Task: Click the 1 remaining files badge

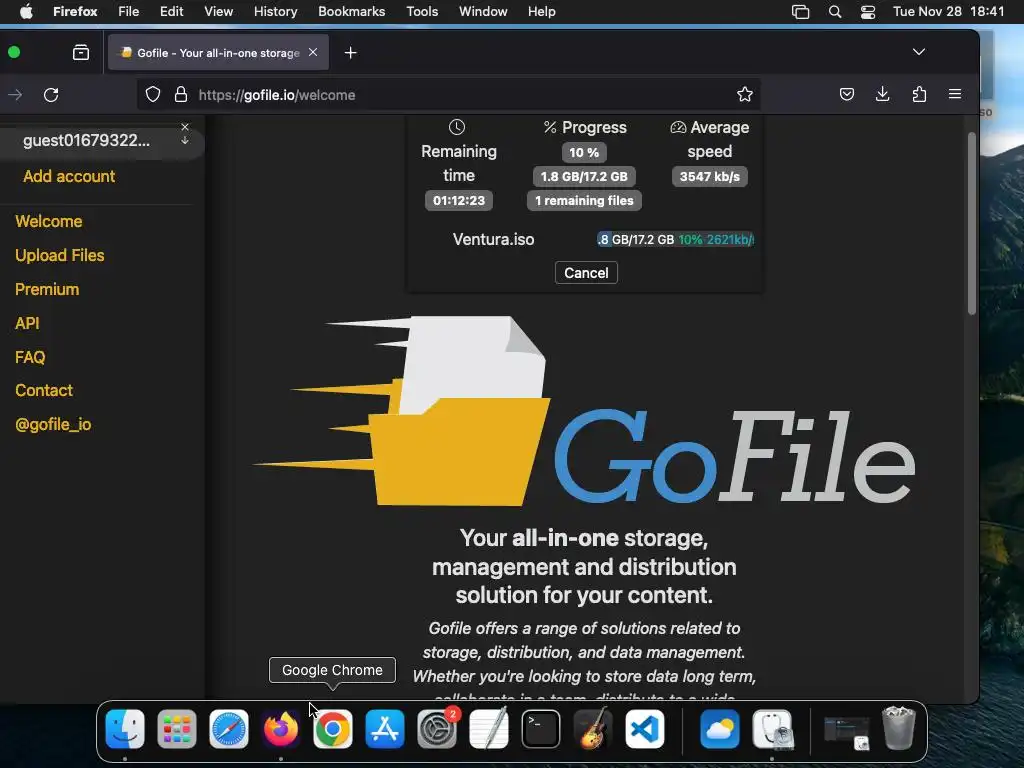Action: pos(584,200)
